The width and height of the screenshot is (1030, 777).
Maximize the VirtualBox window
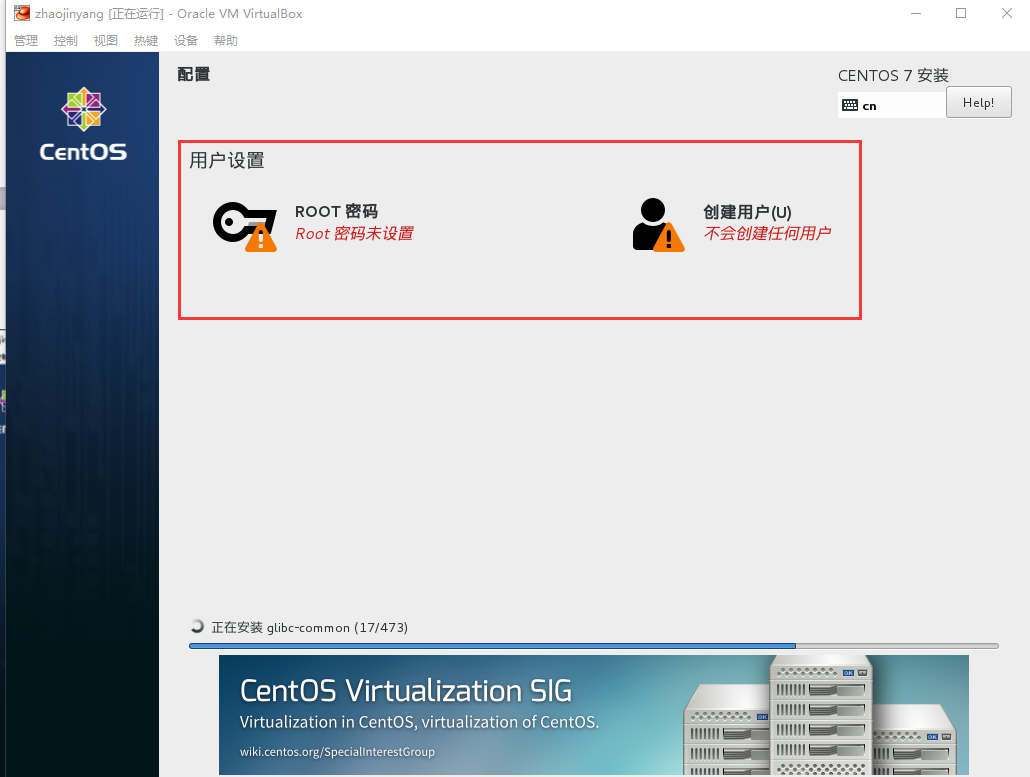(x=961, y=13)
